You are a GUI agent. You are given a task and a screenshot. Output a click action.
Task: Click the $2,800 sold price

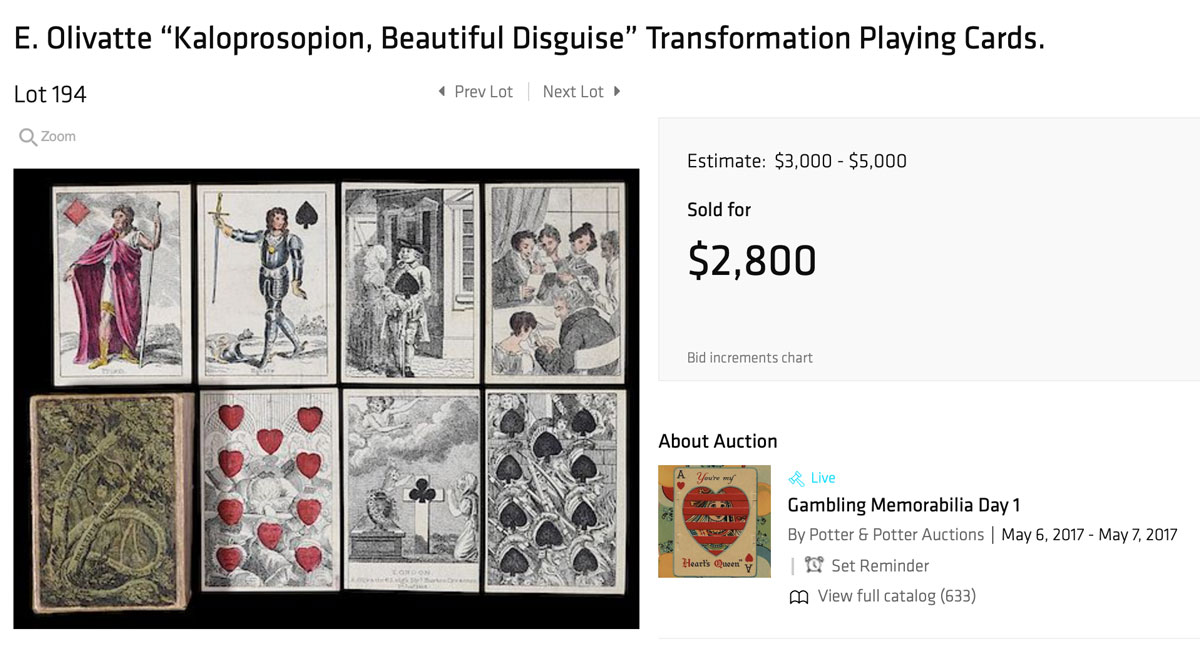[752, 260]
